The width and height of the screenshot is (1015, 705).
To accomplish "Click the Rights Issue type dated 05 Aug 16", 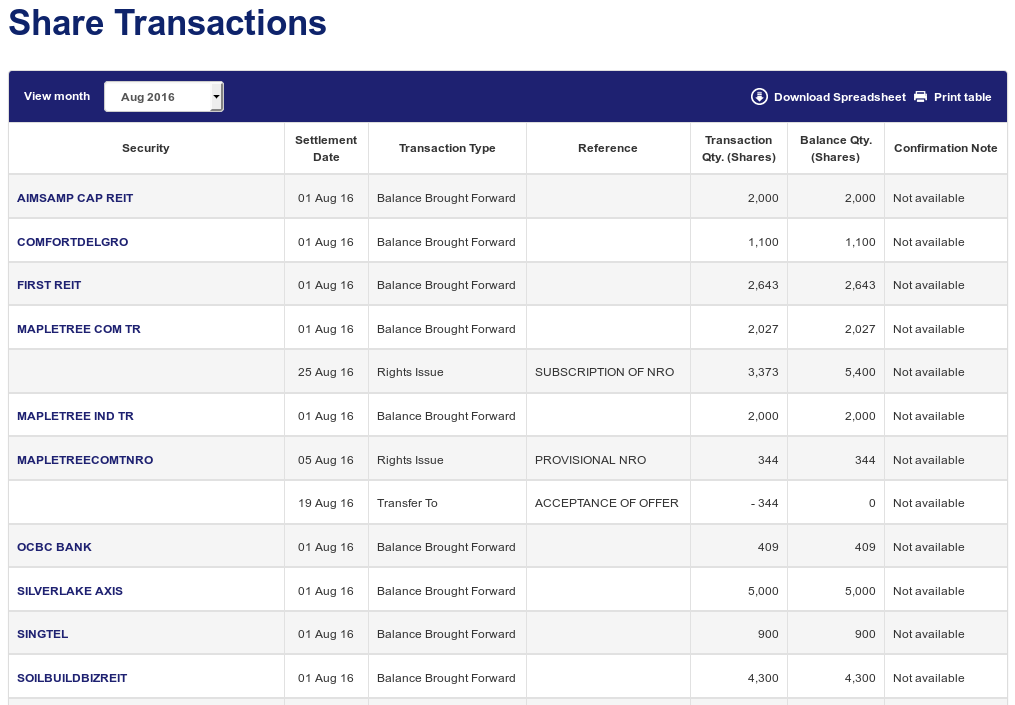I will tap(410, 460).
